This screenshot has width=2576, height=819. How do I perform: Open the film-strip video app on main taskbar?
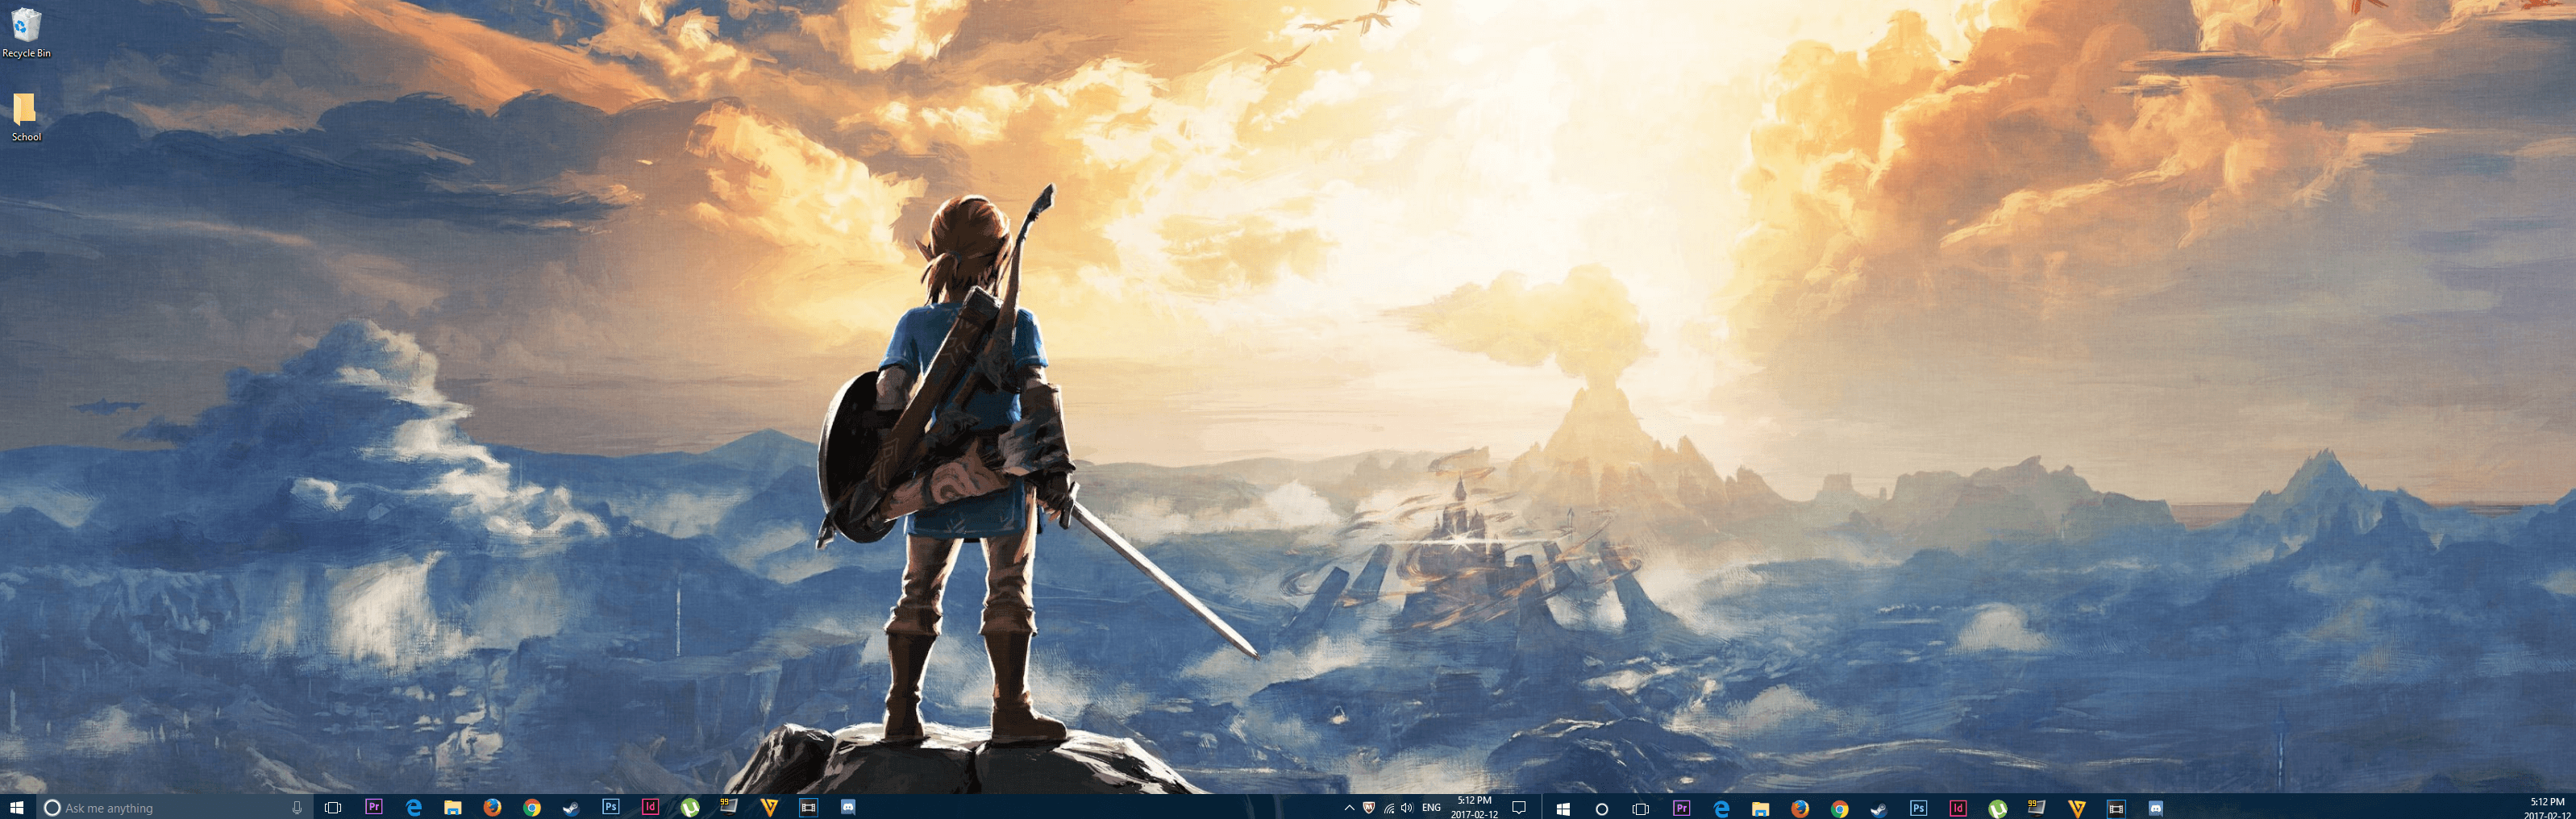(808, 807)
